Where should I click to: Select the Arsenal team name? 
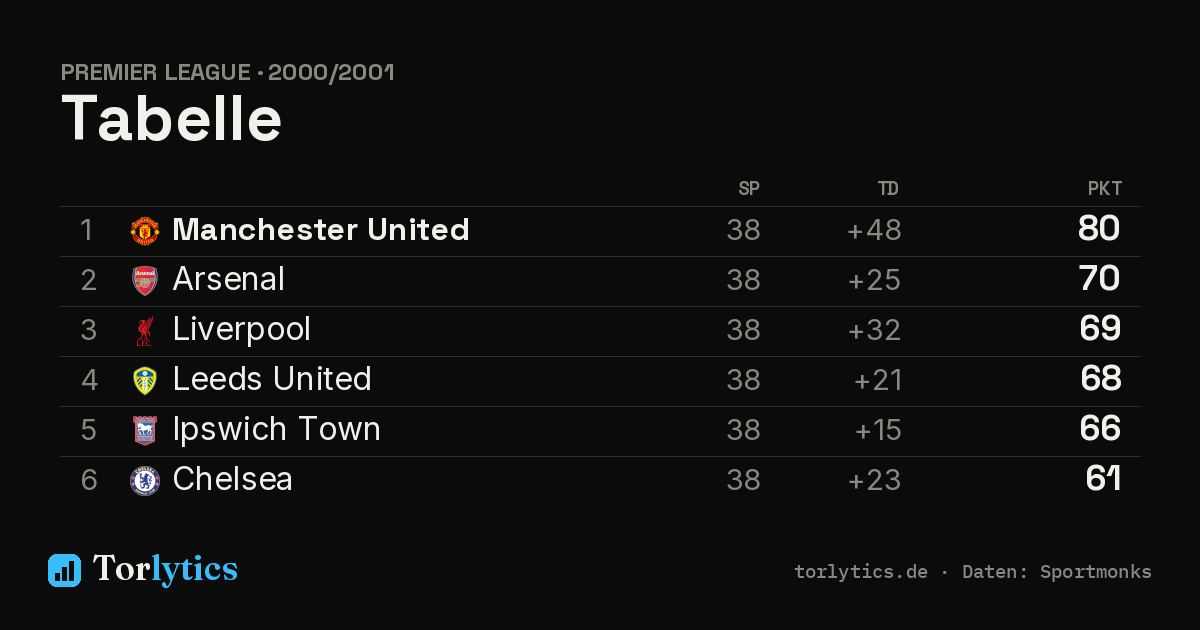229,280
